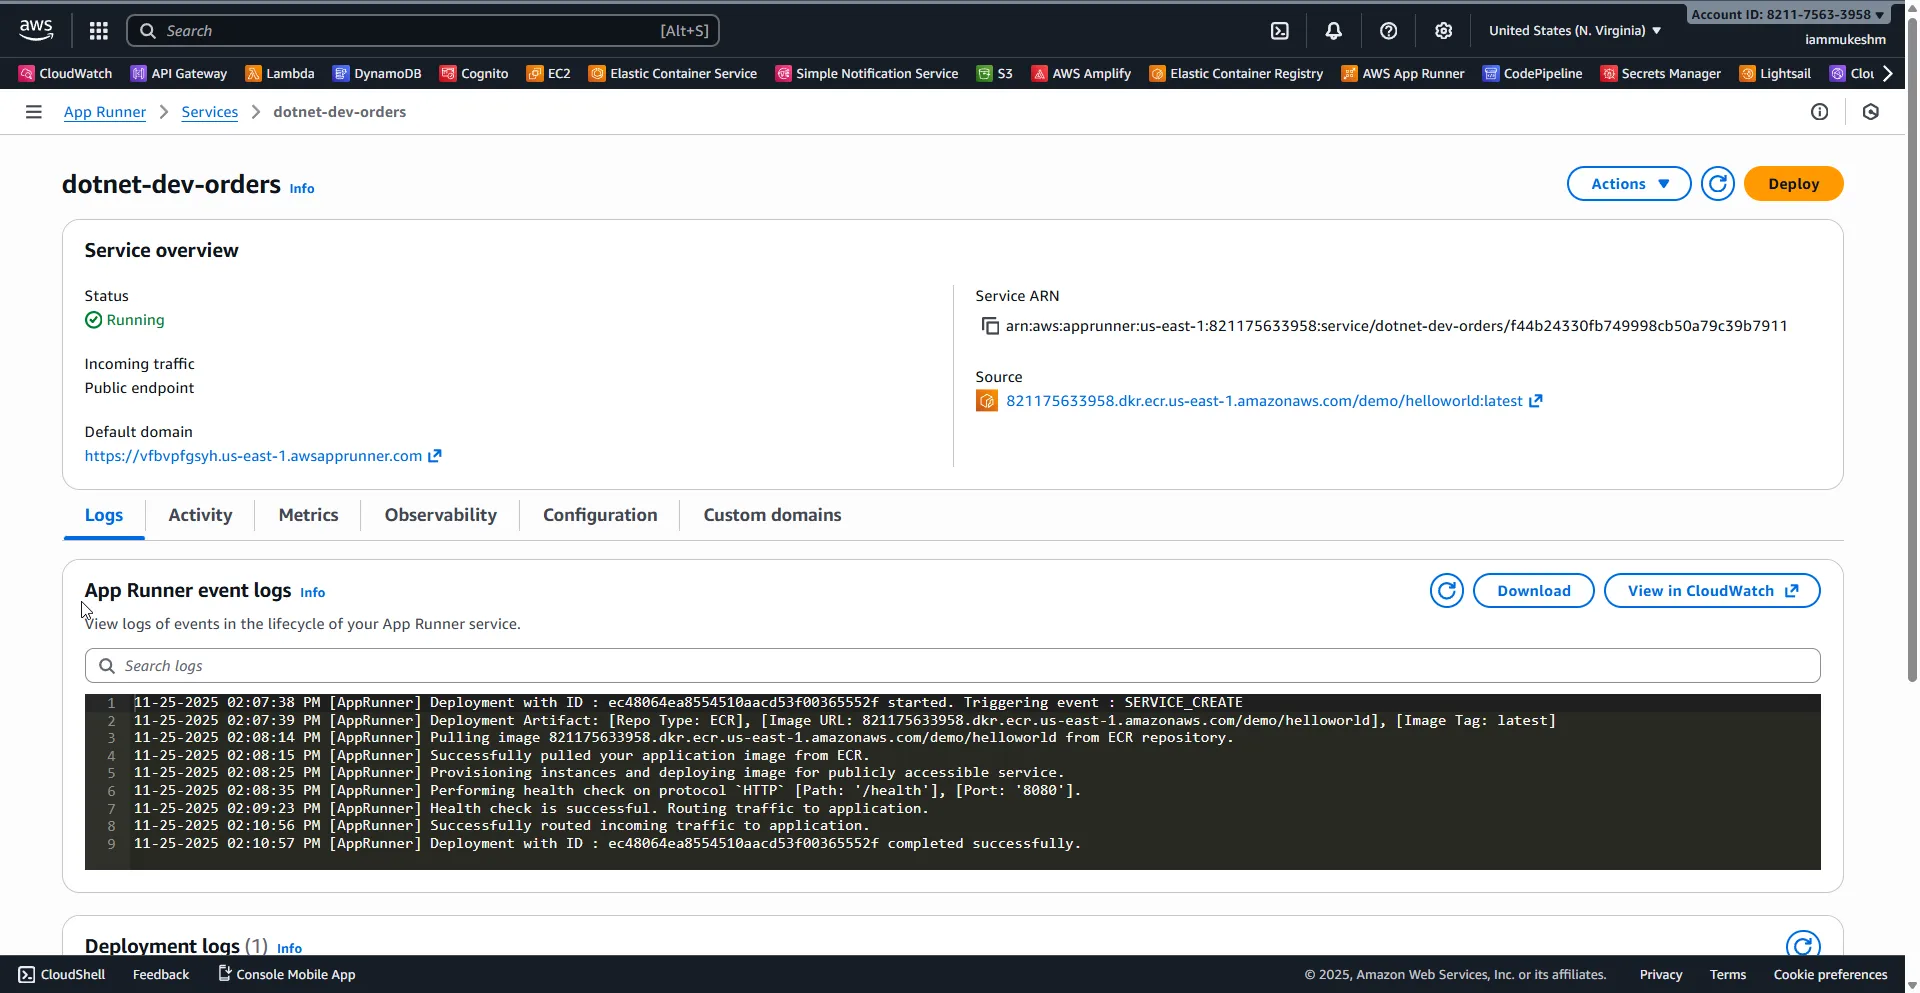Open the Custom domains tab
The image size is (1920, 993).
point(771,515)
